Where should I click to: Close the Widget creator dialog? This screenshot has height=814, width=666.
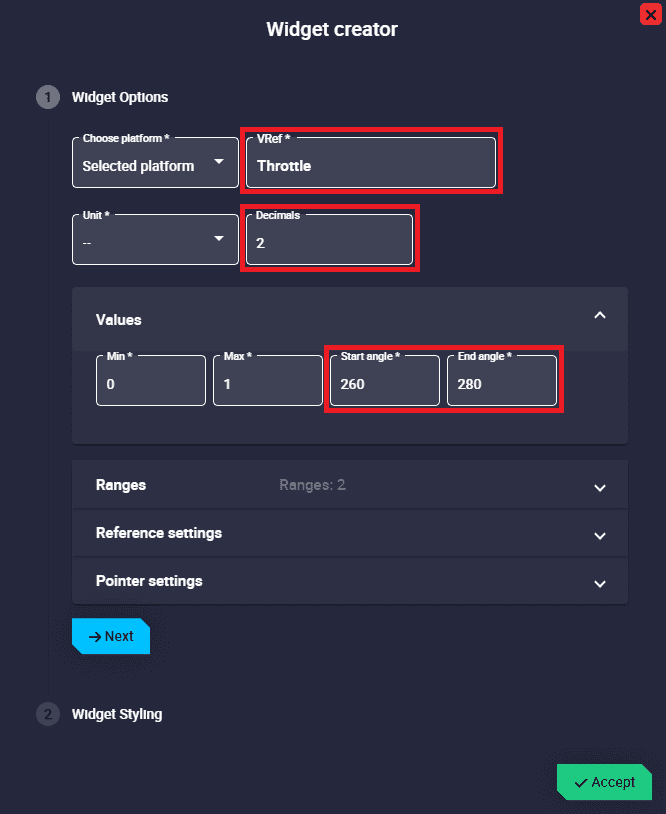(650, 14)
